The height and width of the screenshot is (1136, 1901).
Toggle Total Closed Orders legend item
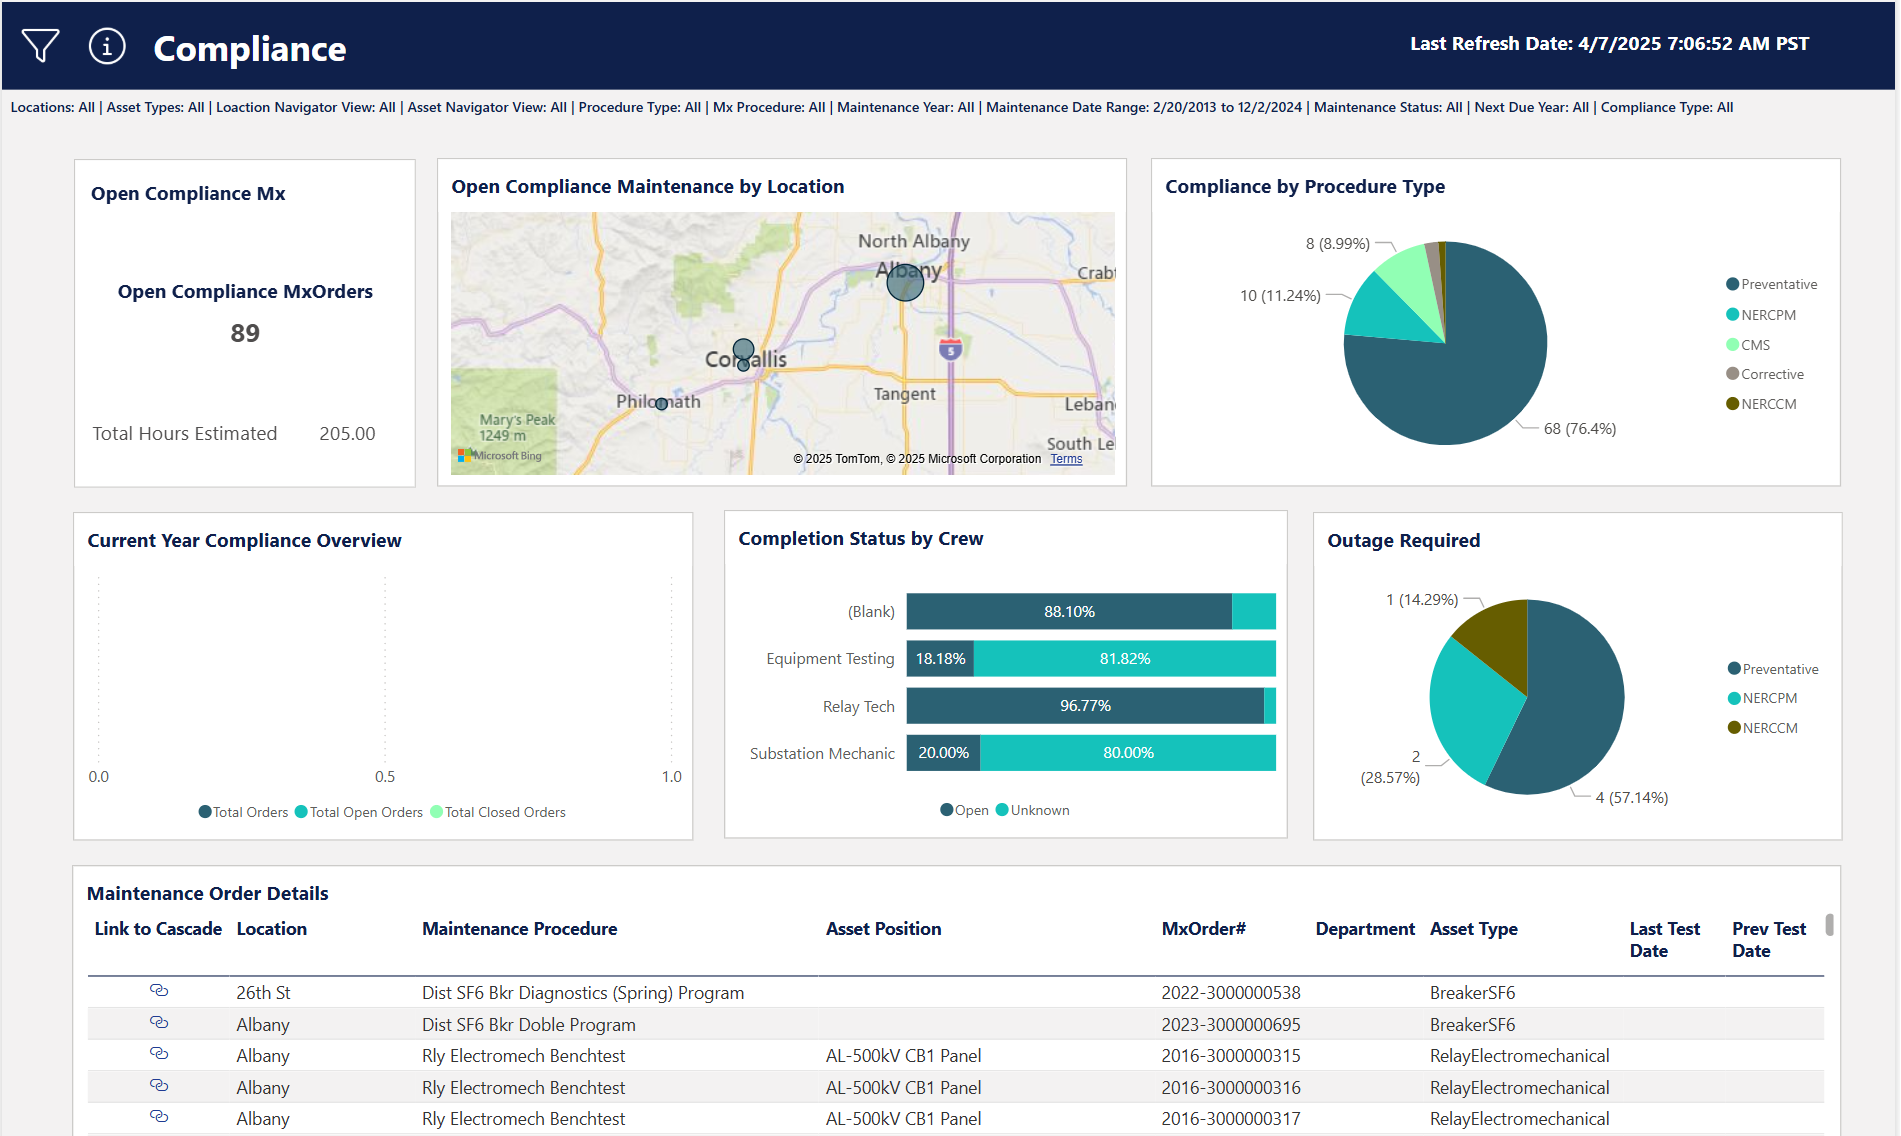pos(497,811)
